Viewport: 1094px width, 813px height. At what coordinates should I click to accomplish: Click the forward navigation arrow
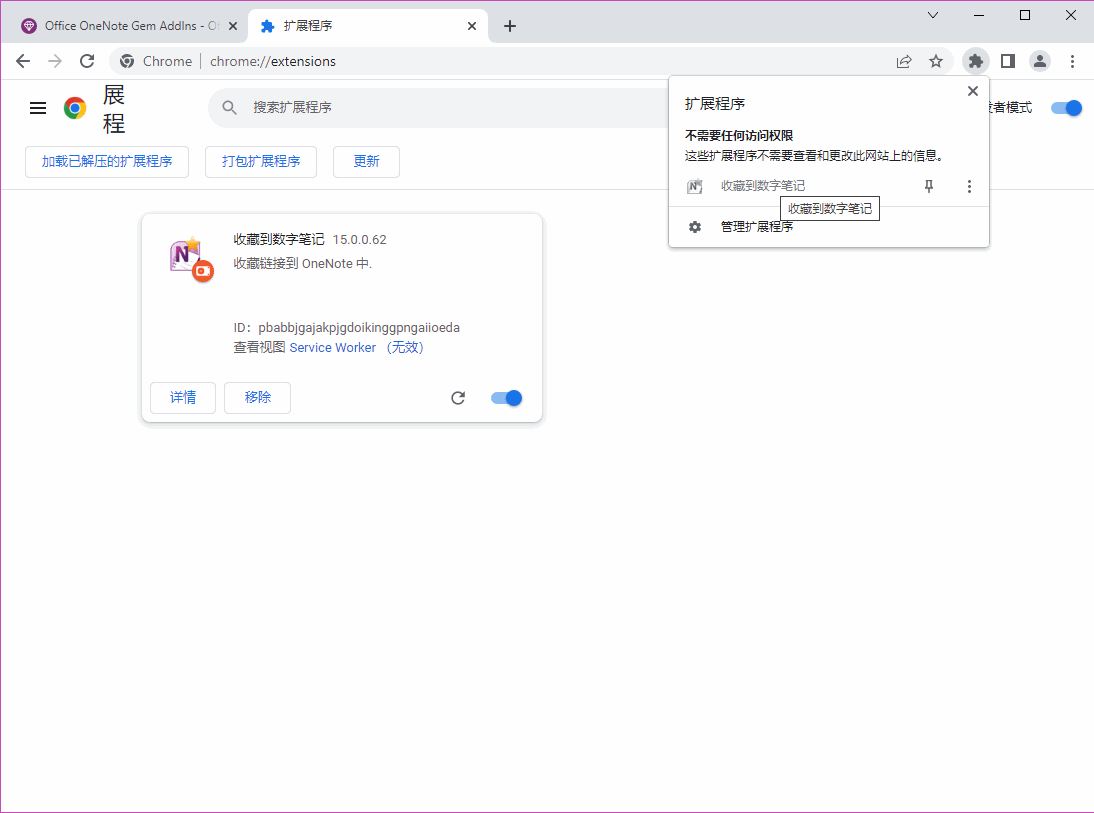click(54, 61)
